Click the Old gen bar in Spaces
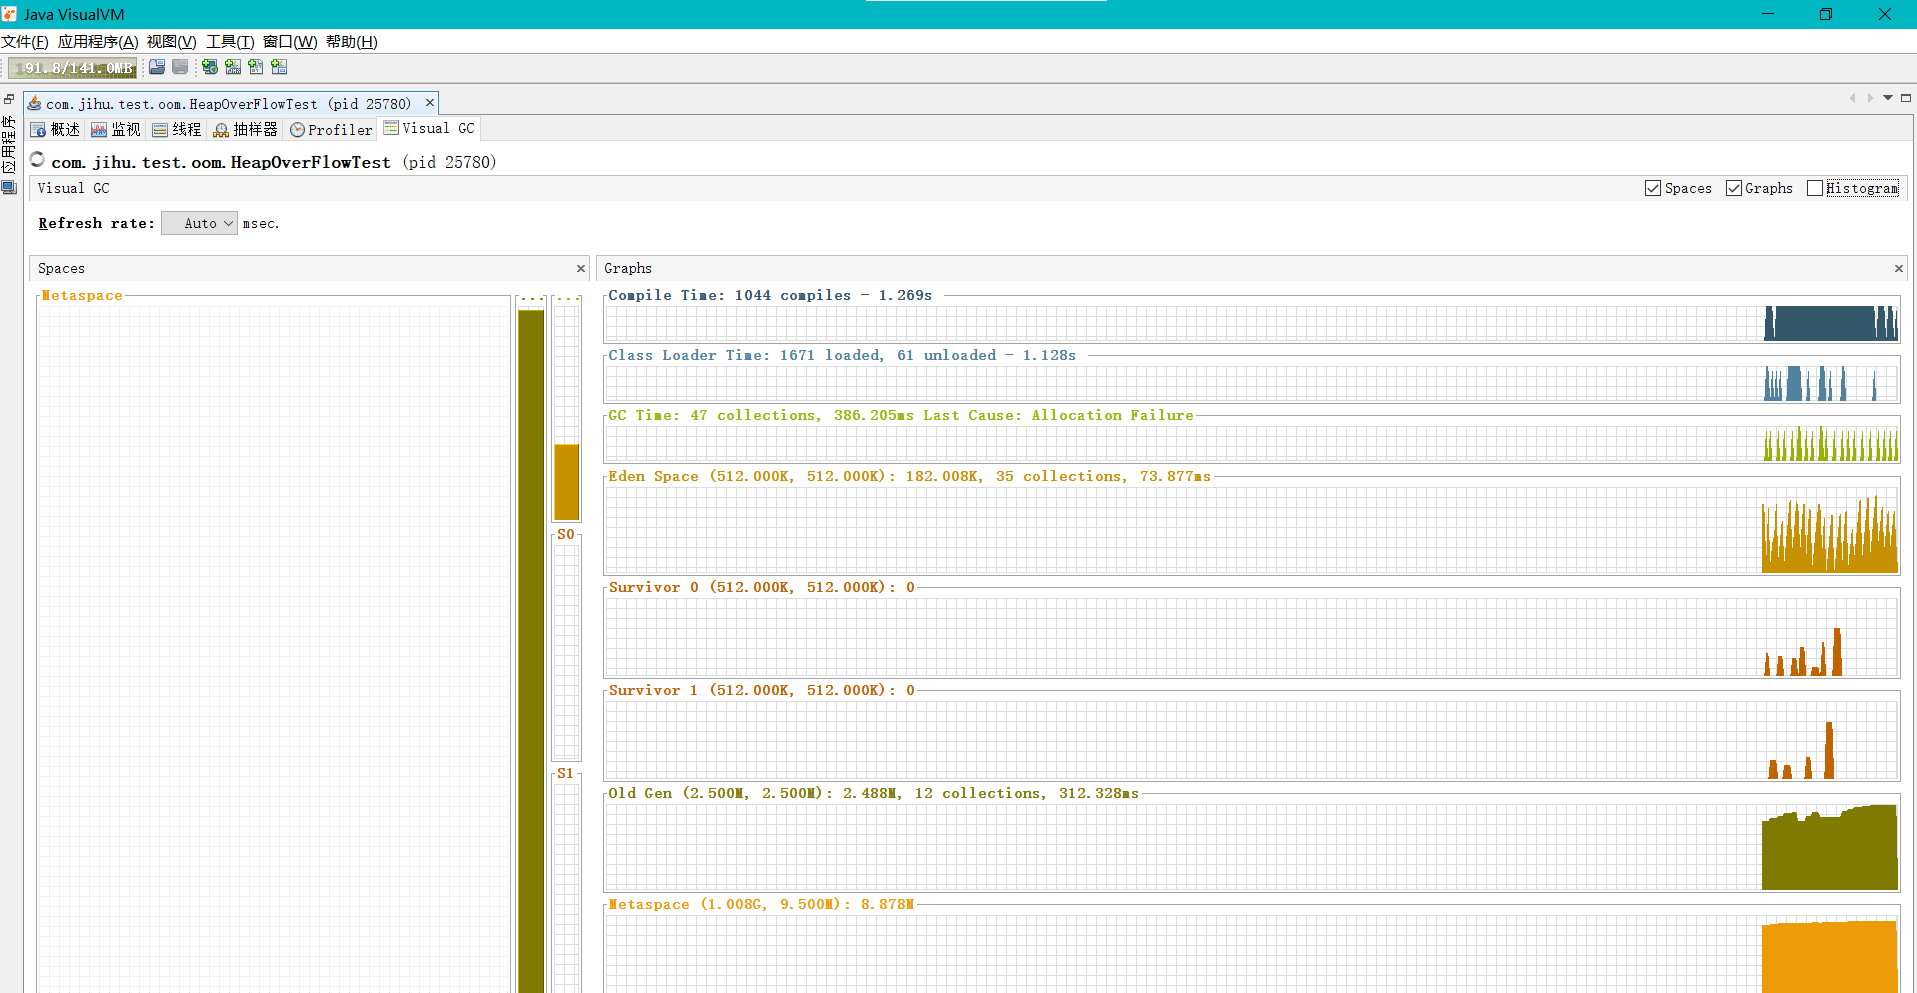1917x993 pixels. 531,650
